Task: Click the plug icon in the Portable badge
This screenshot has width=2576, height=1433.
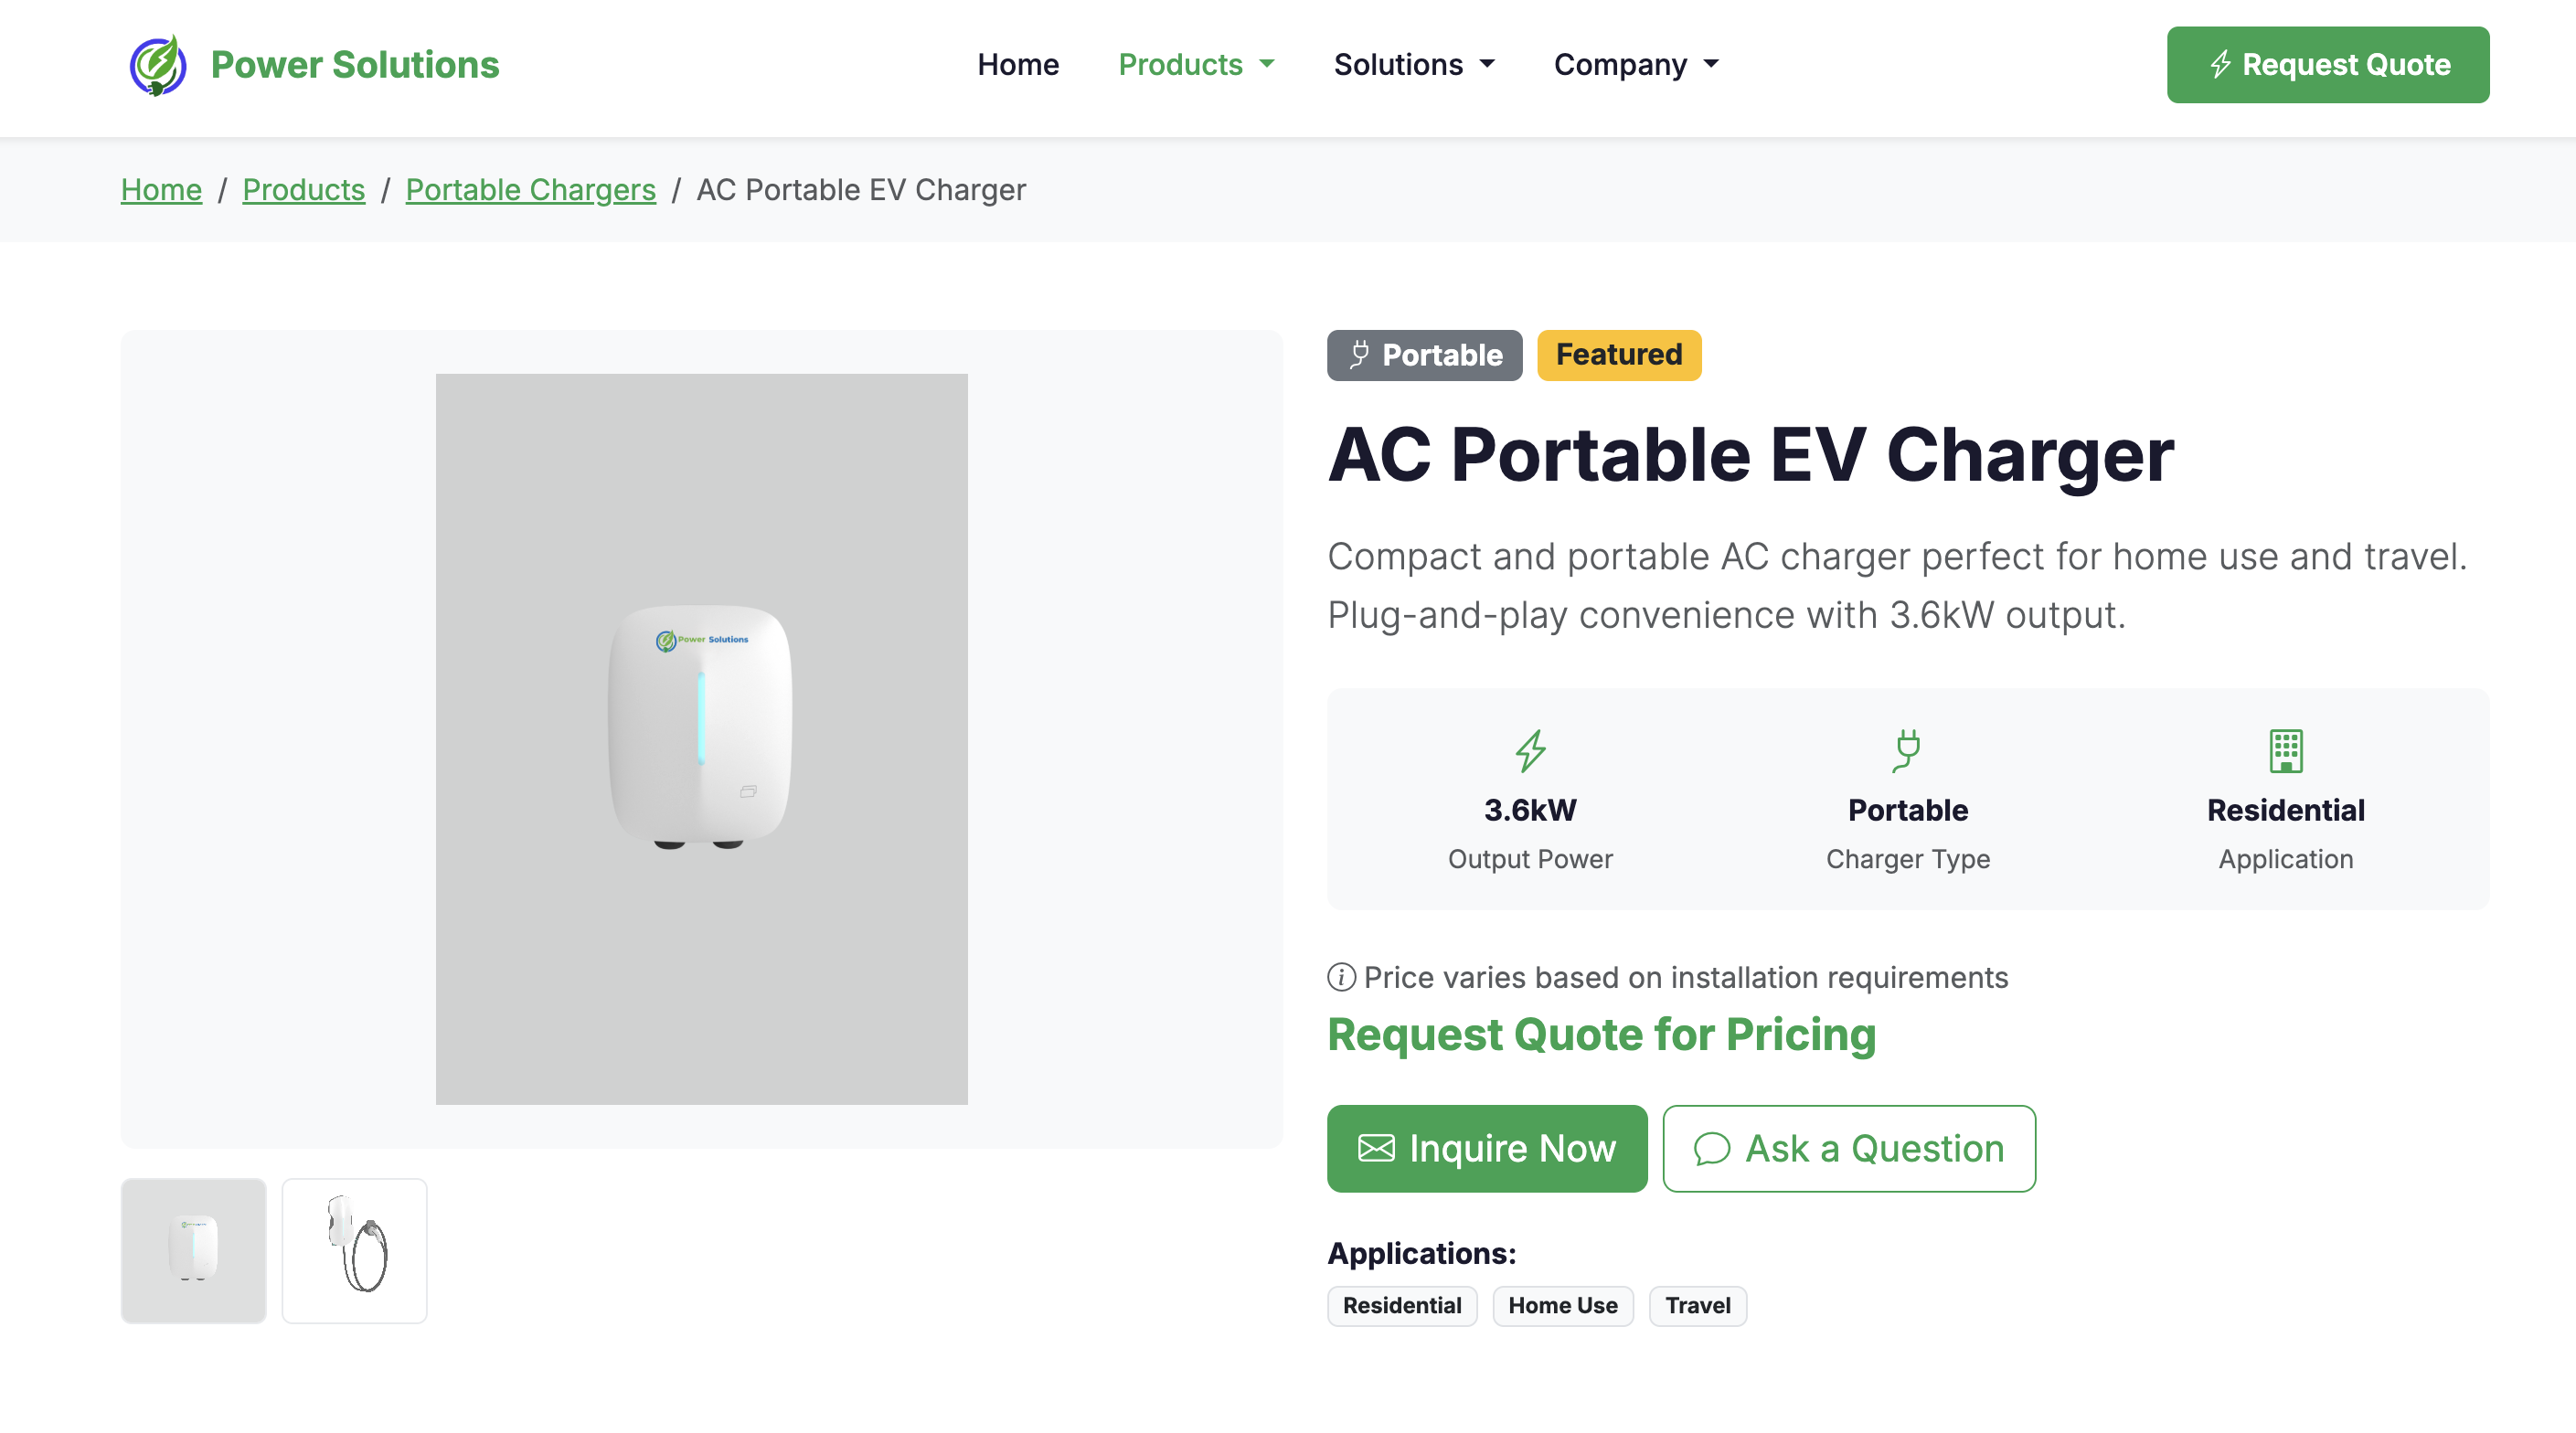Action: (1358, 355)
